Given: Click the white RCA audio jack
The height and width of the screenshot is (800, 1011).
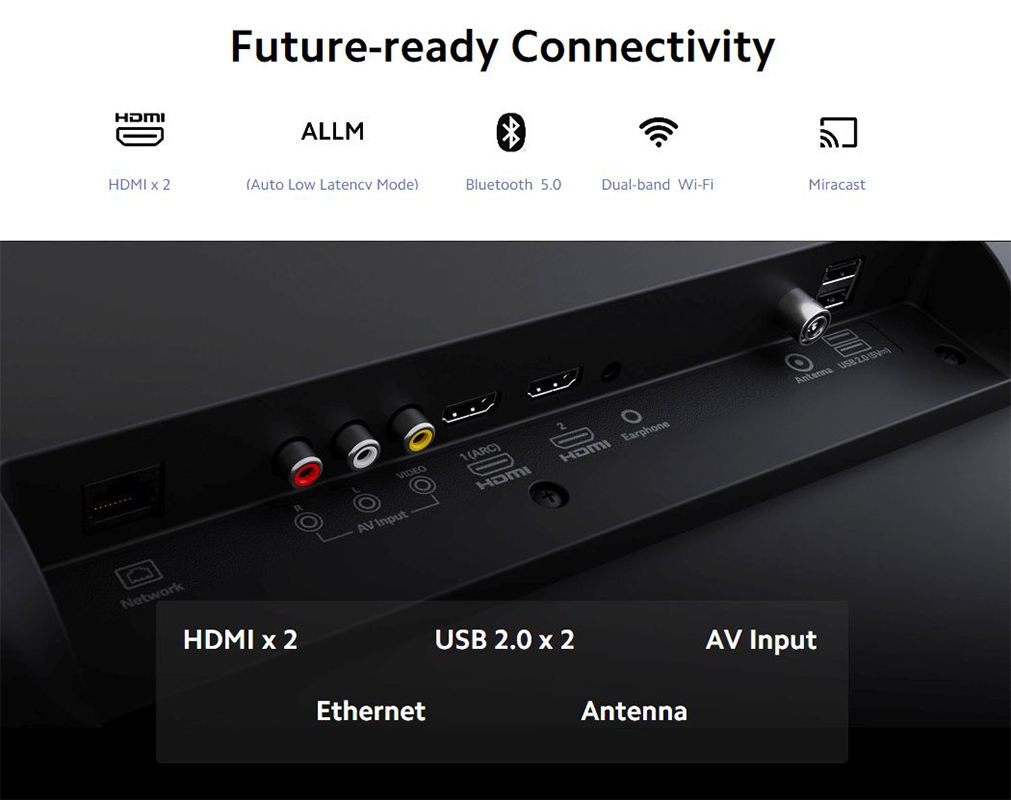Looking at the screenshot, I should click(x=358, y=447).
